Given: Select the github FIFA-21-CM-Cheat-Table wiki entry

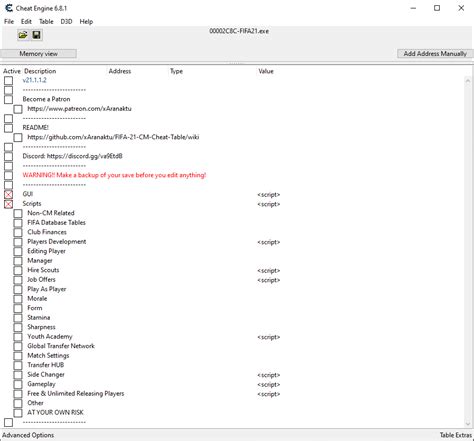Looking at the screenshot, I should pos(113,137).
